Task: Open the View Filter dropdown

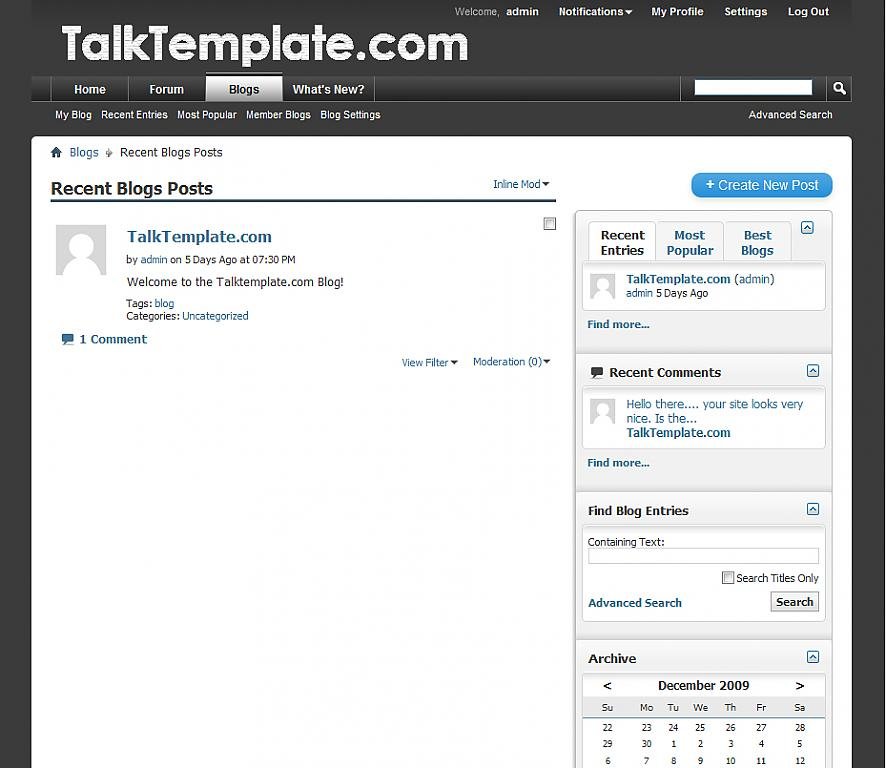Action: (x=429, y=362)
